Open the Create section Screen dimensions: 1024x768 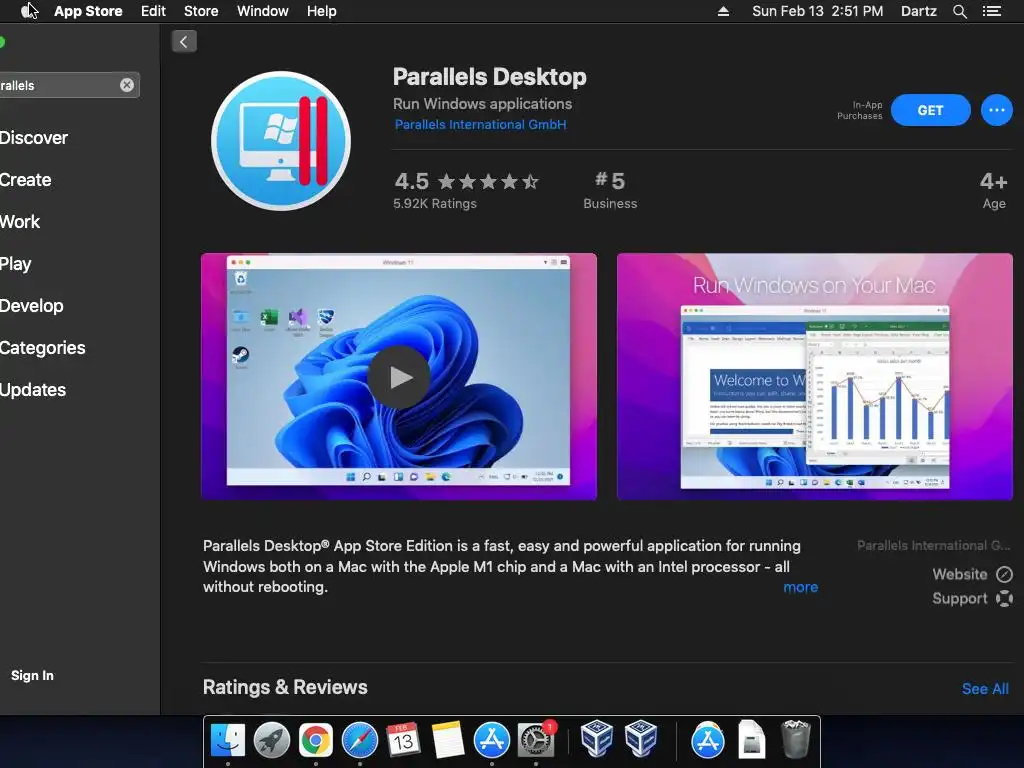click(25, 180)
